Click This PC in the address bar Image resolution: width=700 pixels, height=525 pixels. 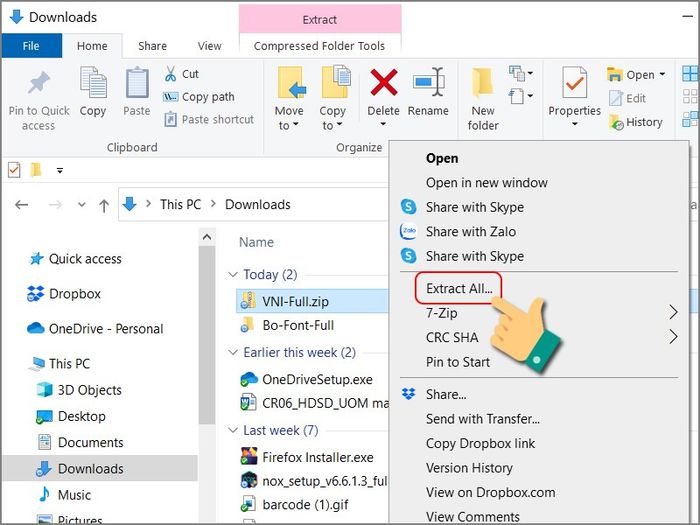click(181, 204)
